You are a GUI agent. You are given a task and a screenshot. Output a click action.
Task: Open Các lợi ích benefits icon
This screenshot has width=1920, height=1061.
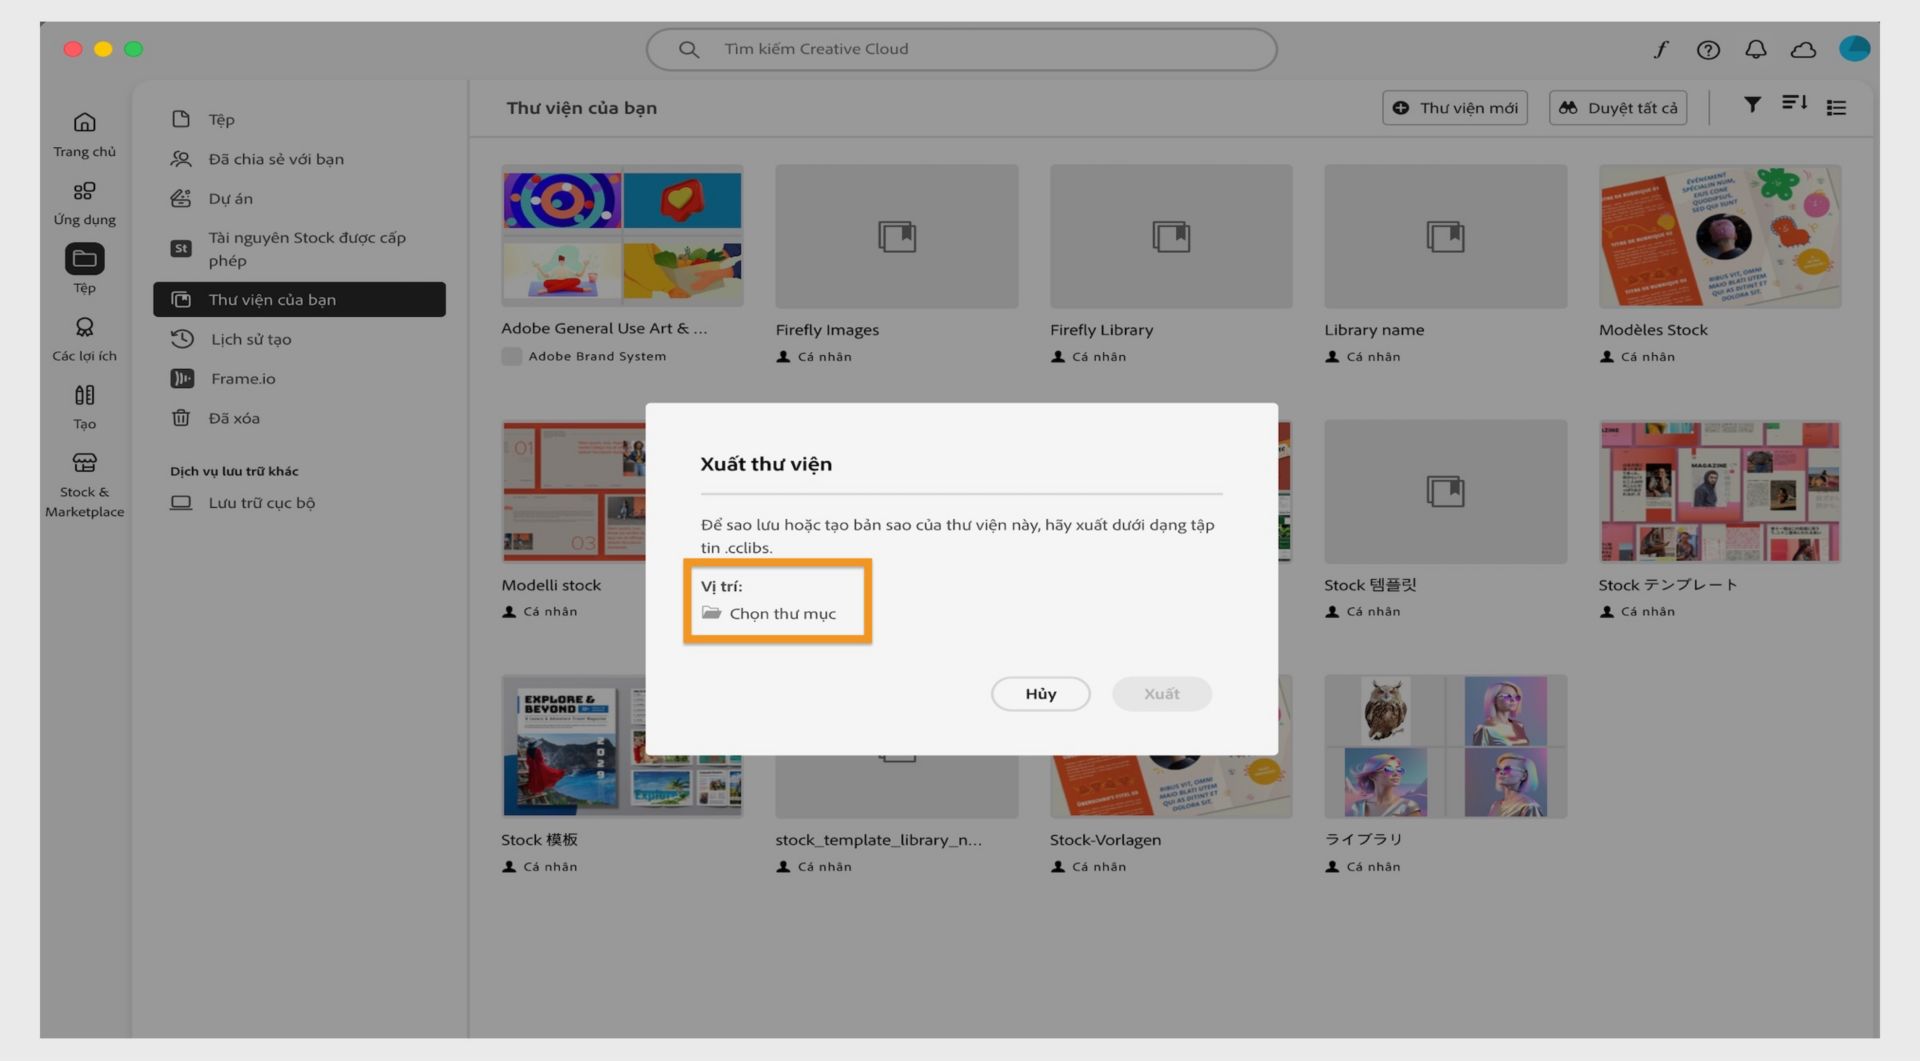[85, 327]
